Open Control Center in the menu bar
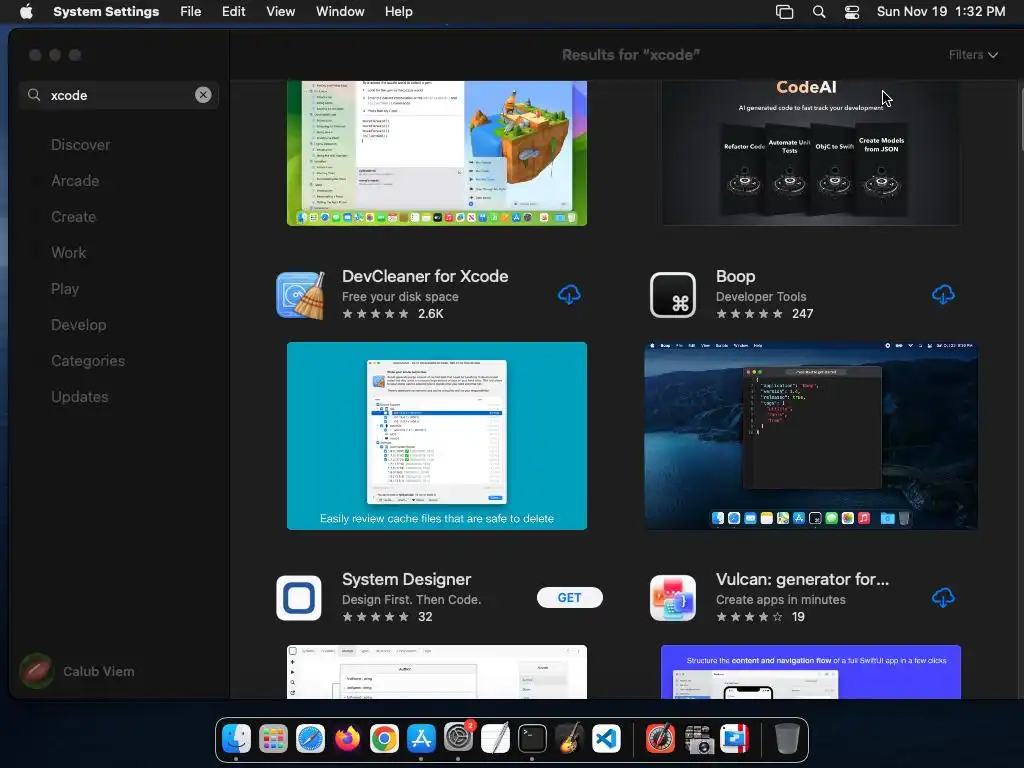The width and height of the screenshot is (1024, 768). click(852, 12)
